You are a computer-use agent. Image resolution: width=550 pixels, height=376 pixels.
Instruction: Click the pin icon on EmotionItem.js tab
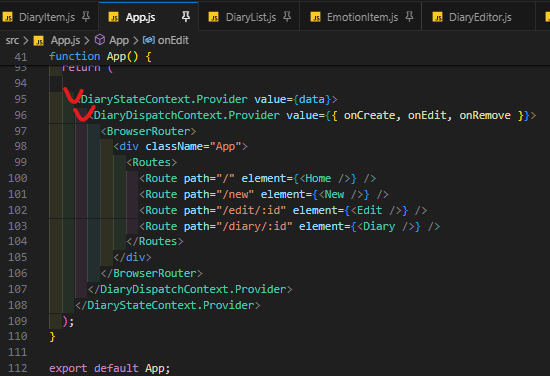tap(409, 16)
